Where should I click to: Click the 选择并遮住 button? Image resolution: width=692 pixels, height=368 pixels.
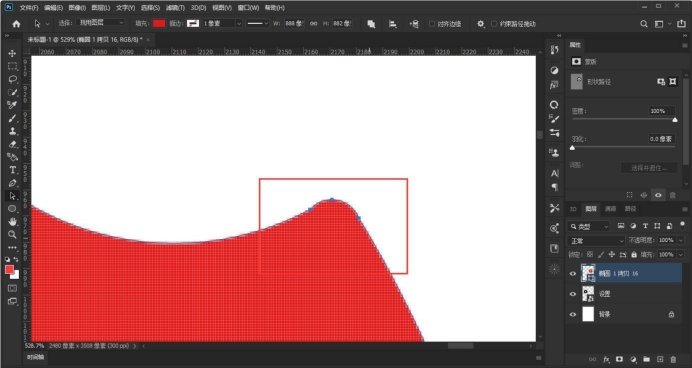click(x=649, y=168)
